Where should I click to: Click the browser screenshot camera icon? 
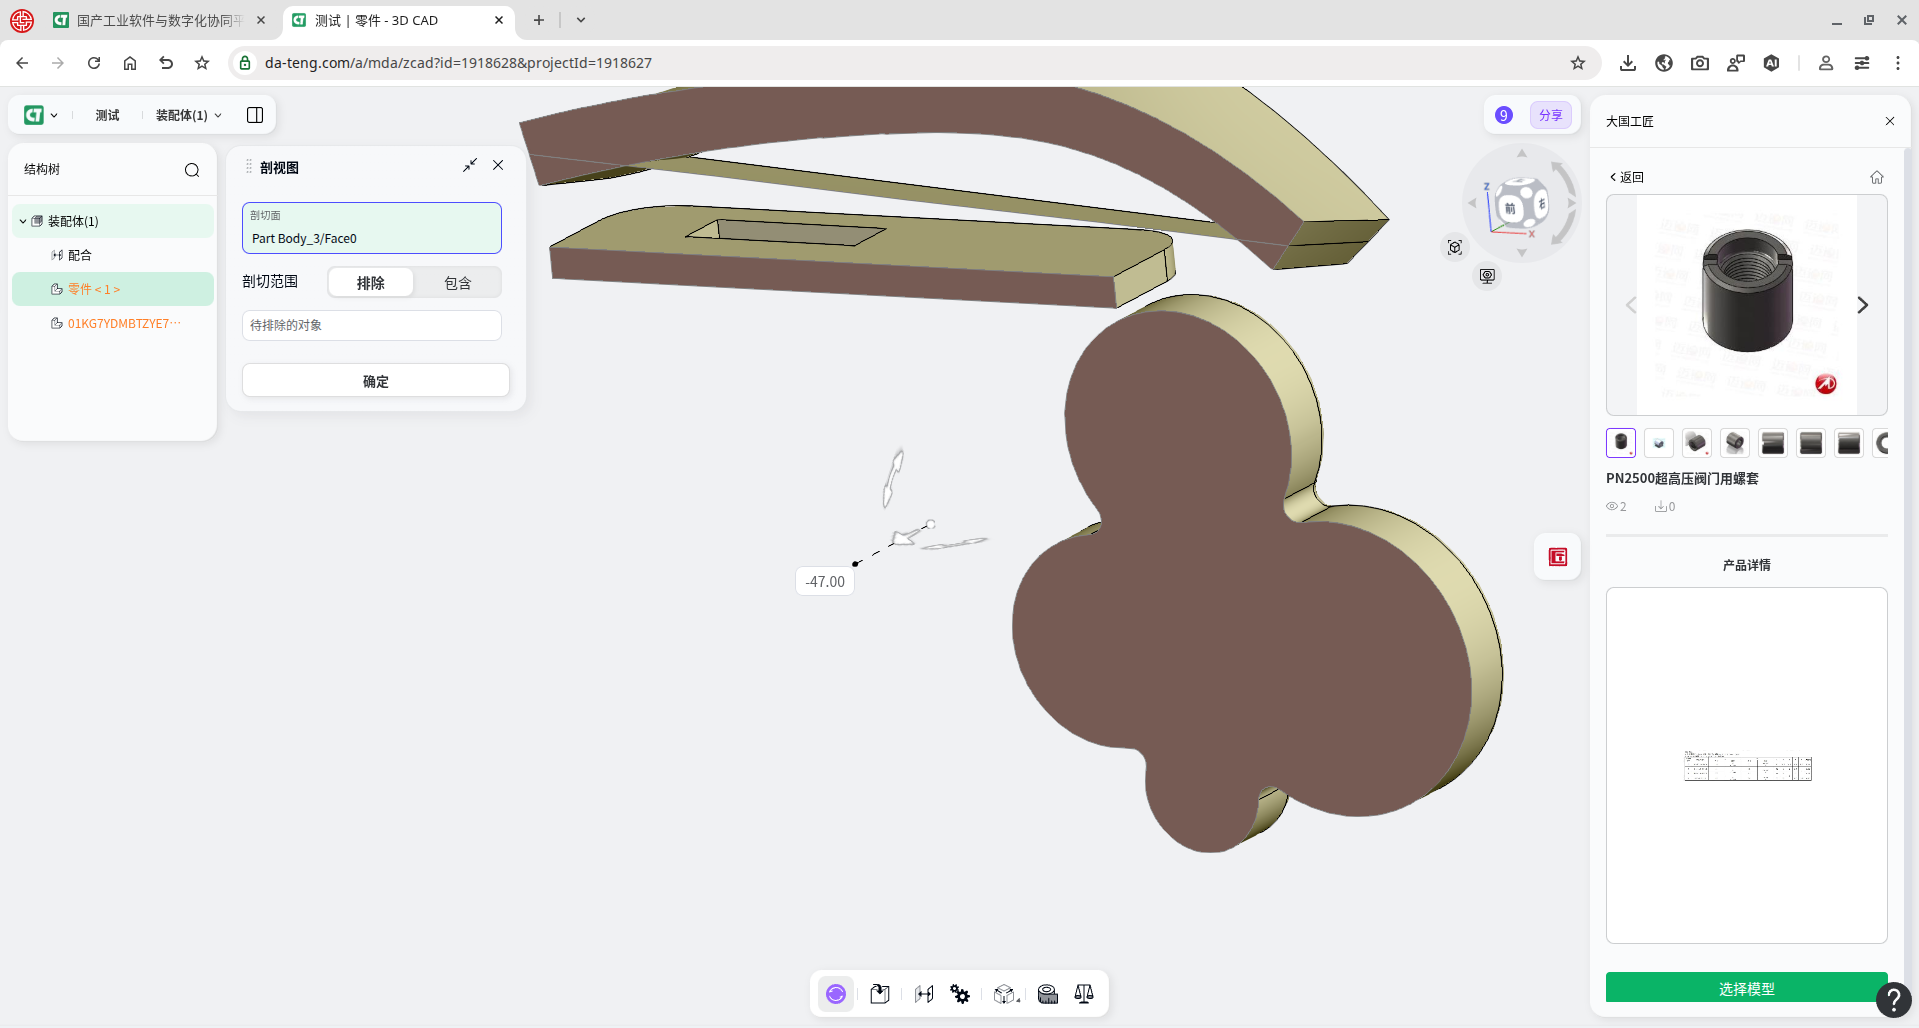pyautogui.click(x=1700, y=63)
